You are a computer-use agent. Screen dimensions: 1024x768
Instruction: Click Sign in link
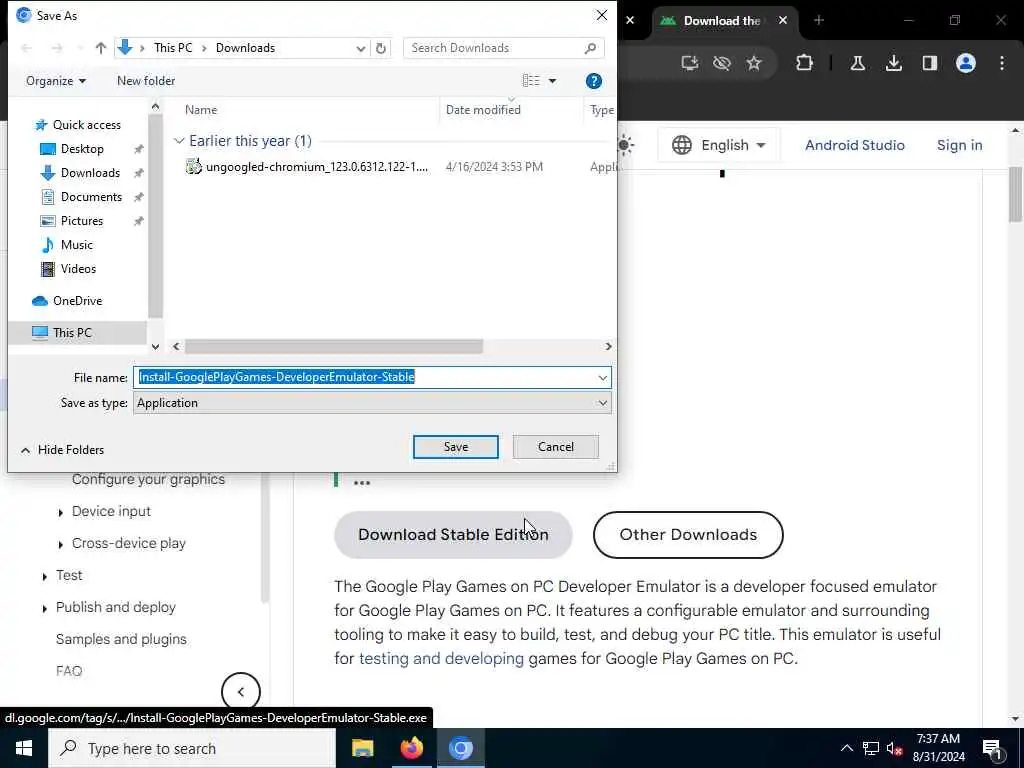coord(959,145)
